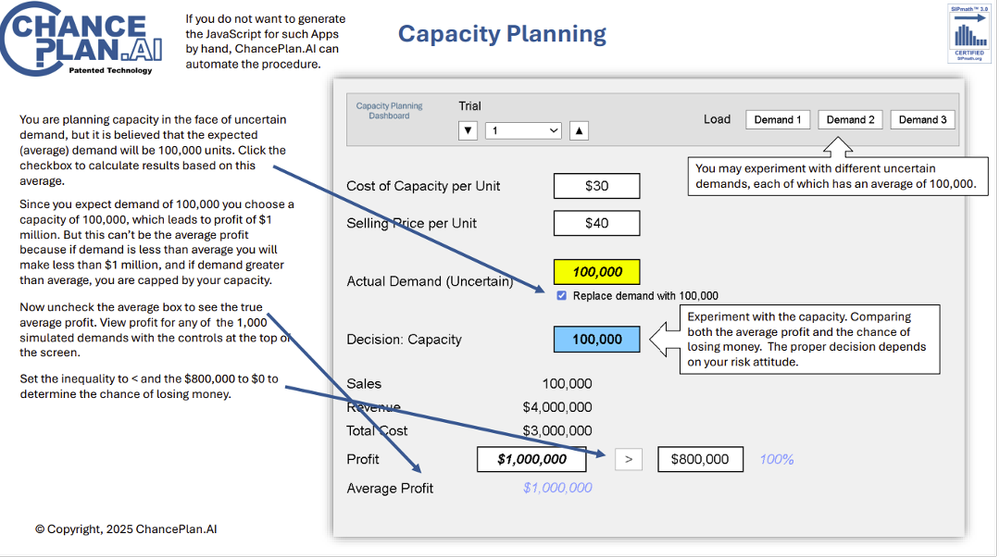
Task: Edit the Selling Price per Unit field
Action: [x=597, y=223]
